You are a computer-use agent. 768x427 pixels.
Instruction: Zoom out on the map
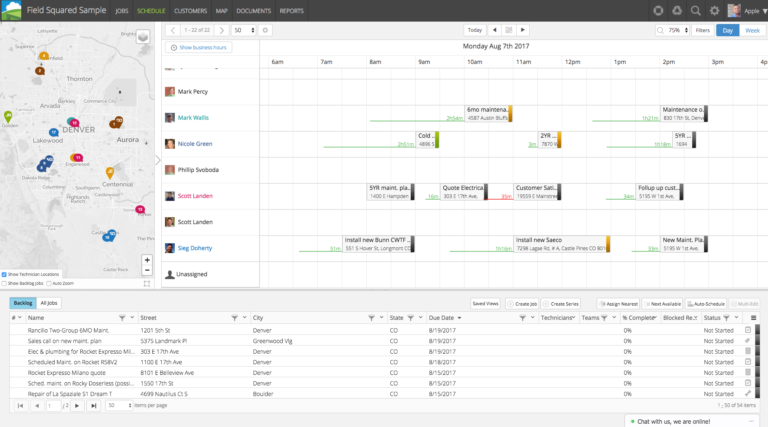click(147, 270)
